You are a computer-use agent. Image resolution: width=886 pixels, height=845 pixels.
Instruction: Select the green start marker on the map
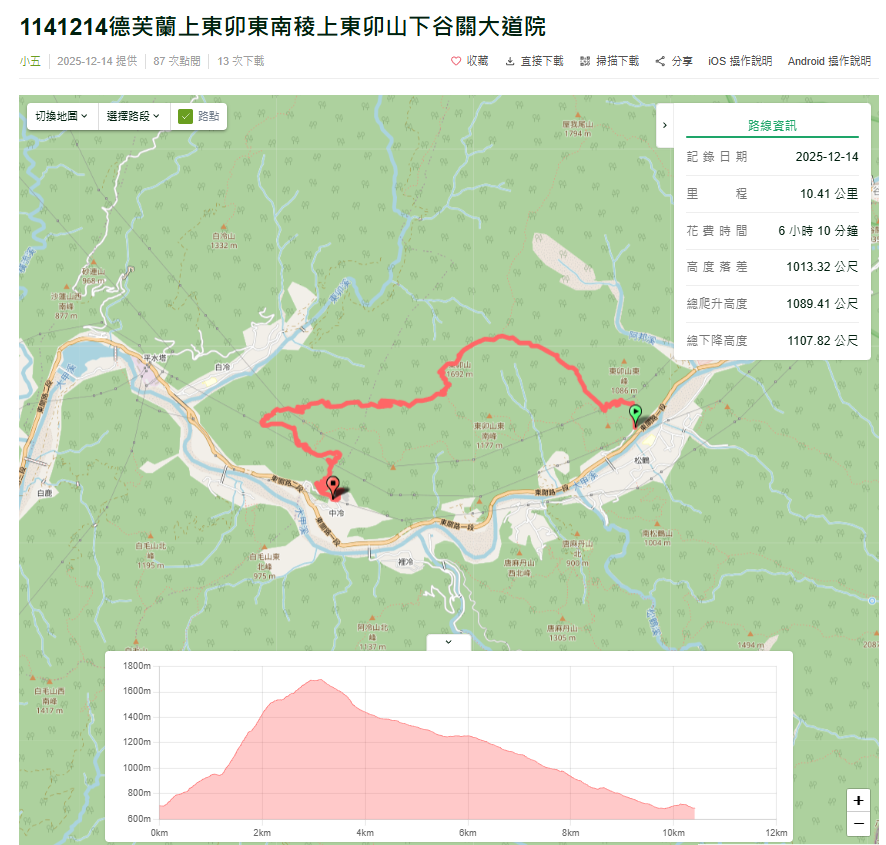637,413
